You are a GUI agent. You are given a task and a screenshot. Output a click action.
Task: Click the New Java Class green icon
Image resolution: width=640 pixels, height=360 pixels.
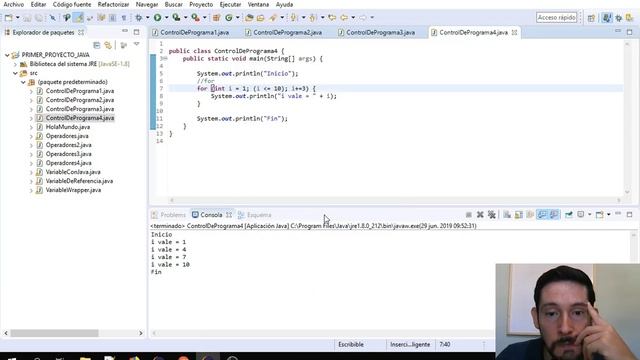coord(229,18)
